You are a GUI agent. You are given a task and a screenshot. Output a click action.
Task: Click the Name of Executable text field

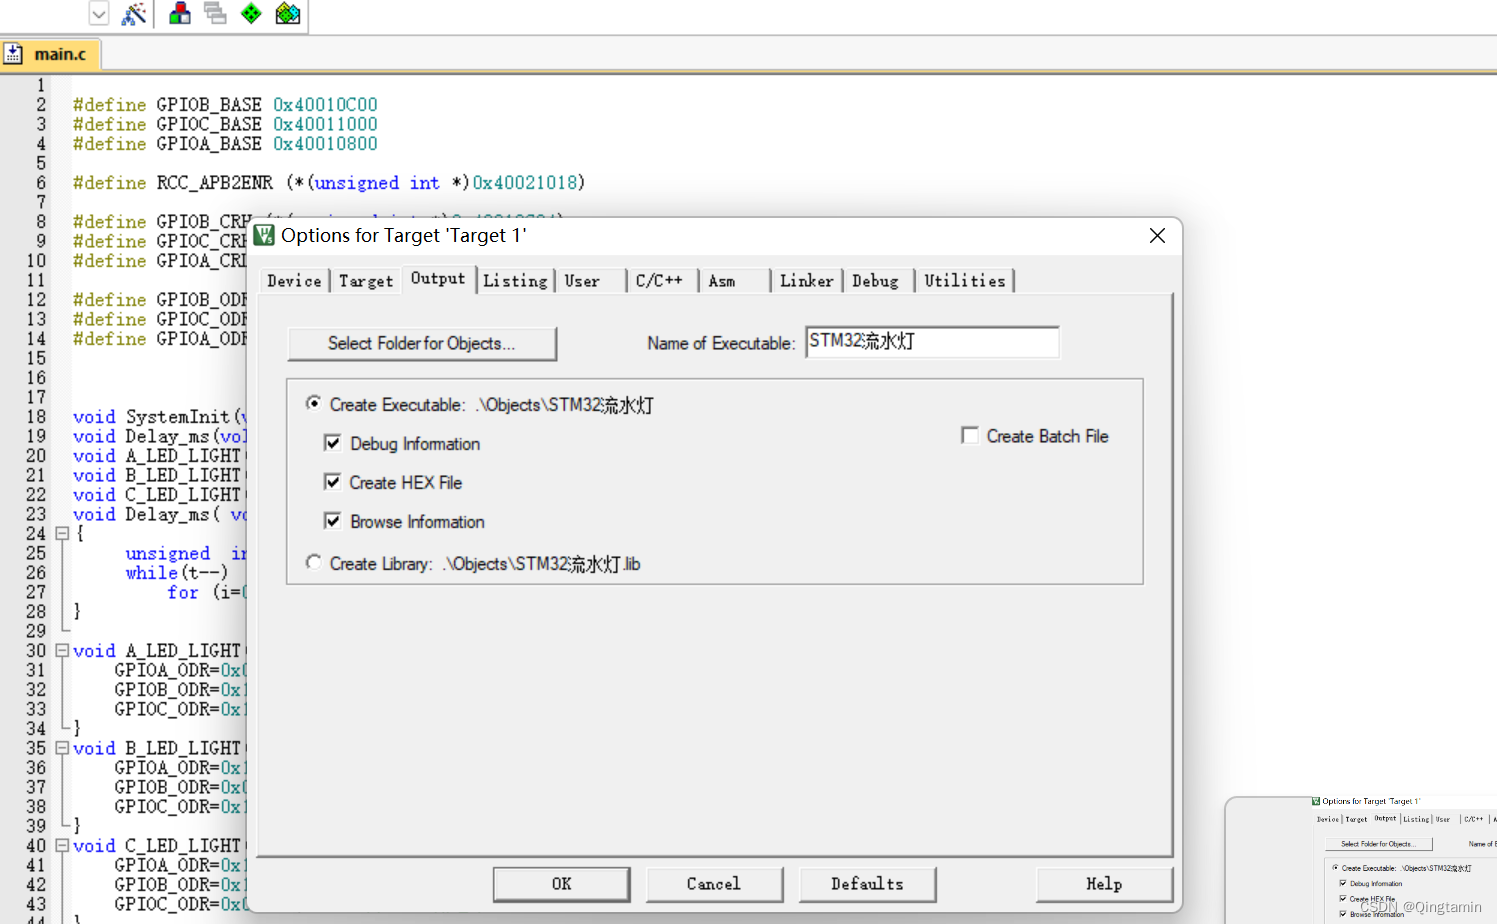pyautogui.click(x=931, y=342)
